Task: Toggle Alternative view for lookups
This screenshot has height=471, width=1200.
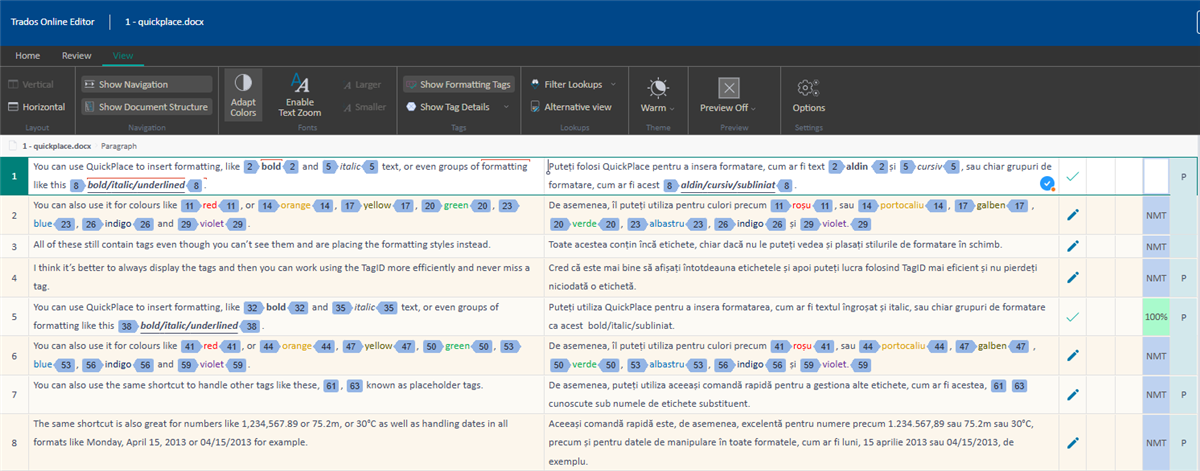Action: [x=571, y=107]
